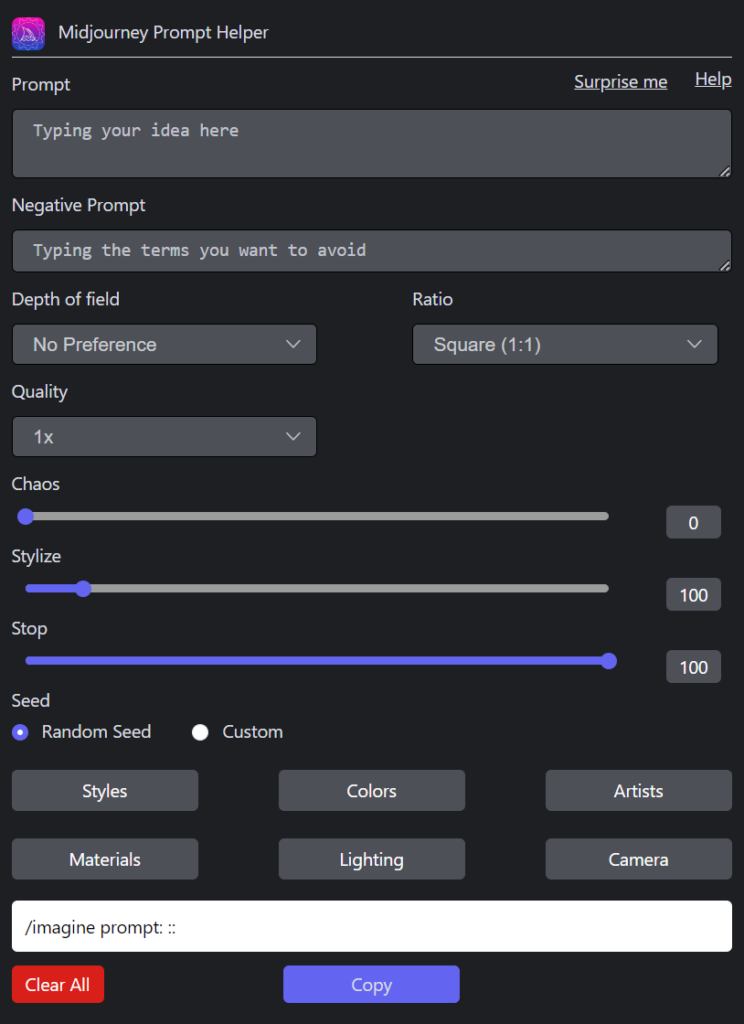Select the Random Seed radio option
The image size is (744, 1024).
[x=20, y=732]
